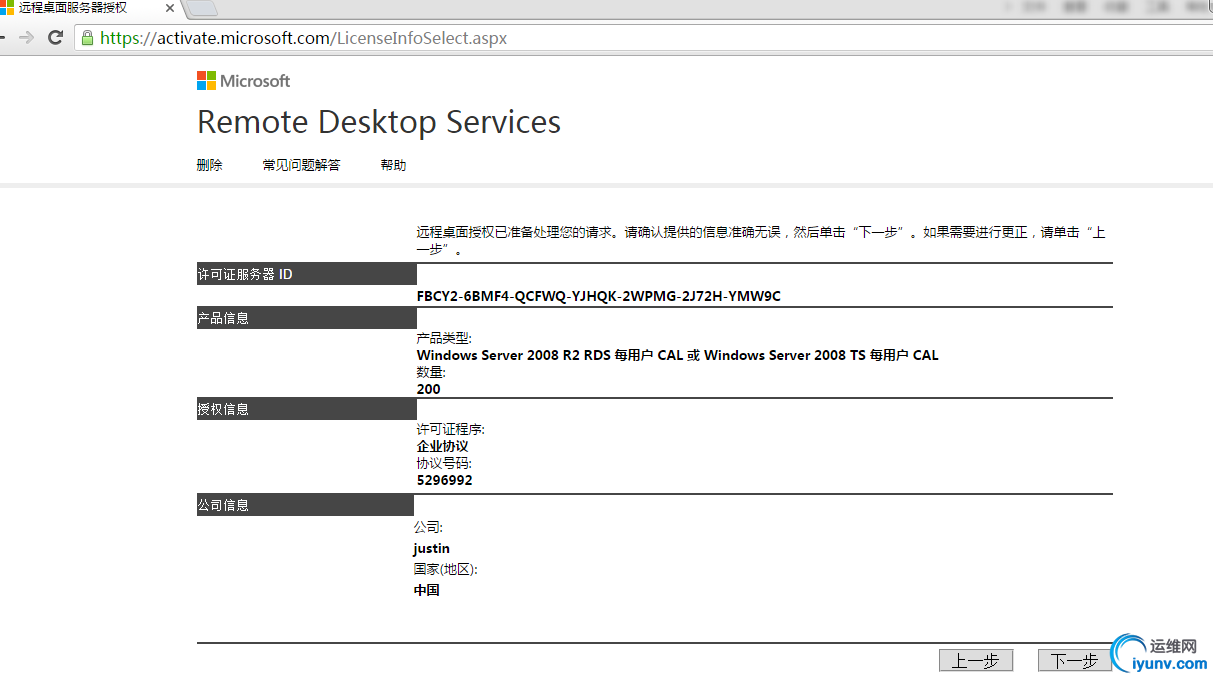Image resolution: width=1213 pixels, height=680 pixels.
Task: Click the country value 中国
Action: click(x=427, y=590)
